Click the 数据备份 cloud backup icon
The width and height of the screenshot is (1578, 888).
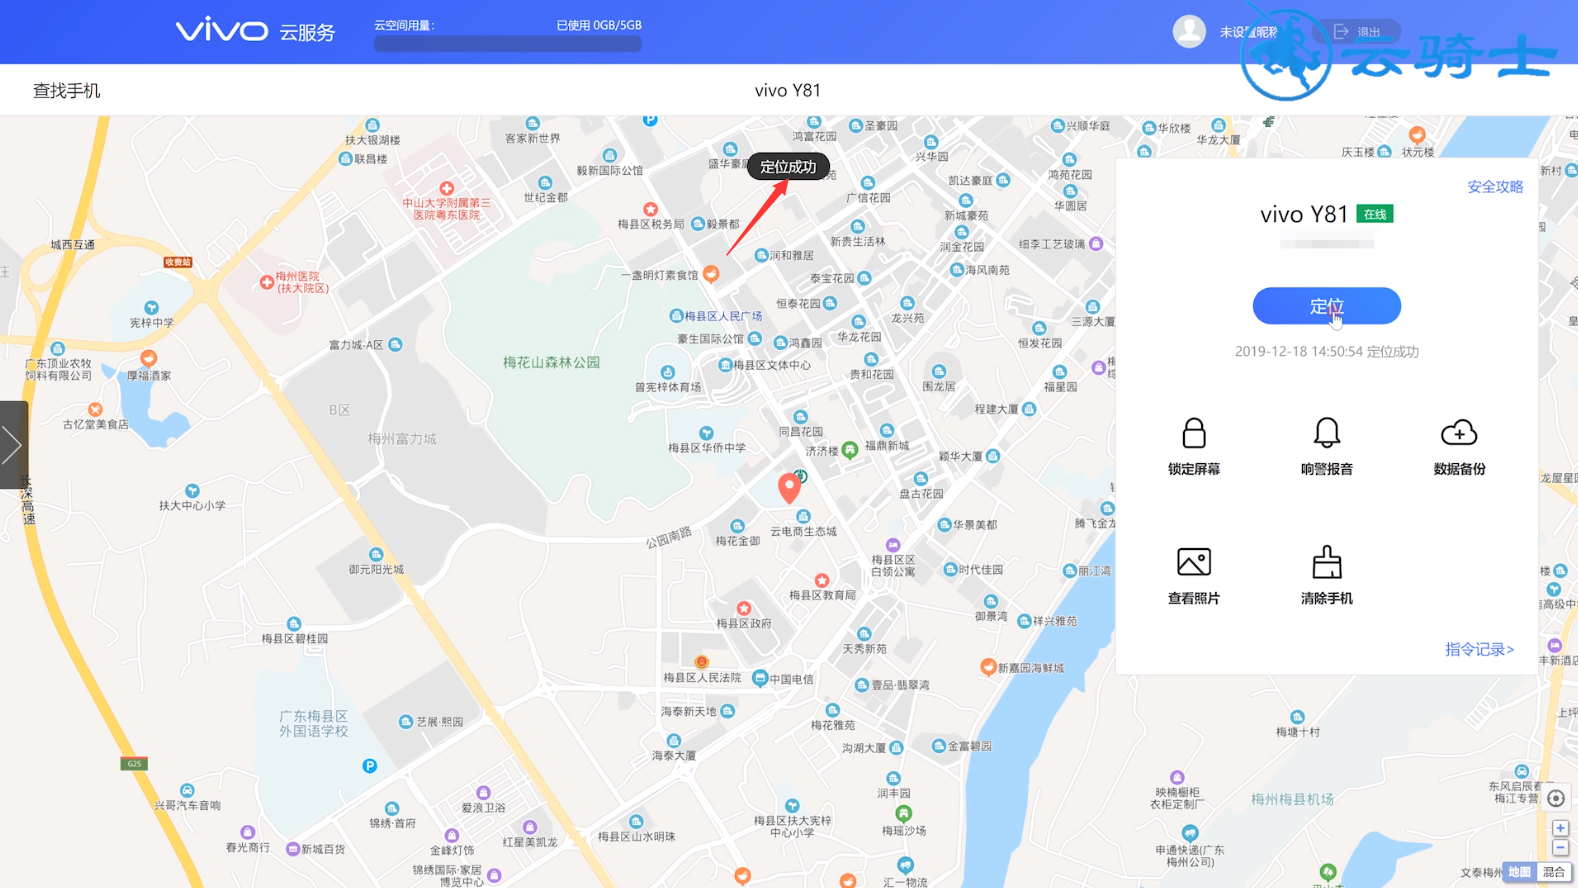(1459, 433)
